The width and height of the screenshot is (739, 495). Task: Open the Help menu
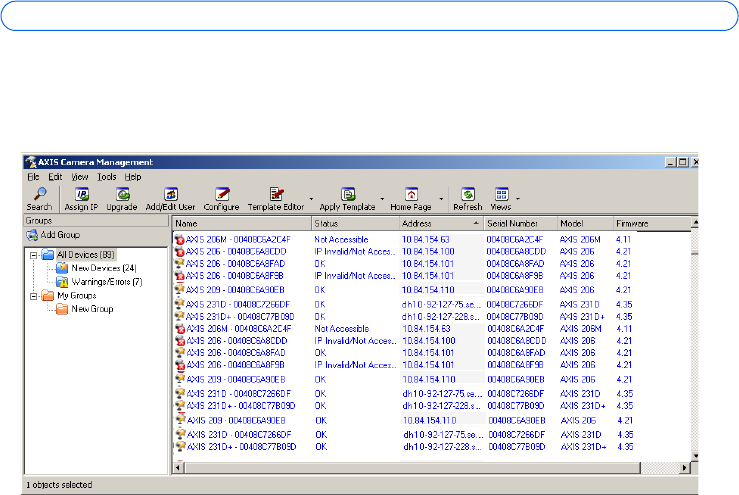click(x=133, y=177)
